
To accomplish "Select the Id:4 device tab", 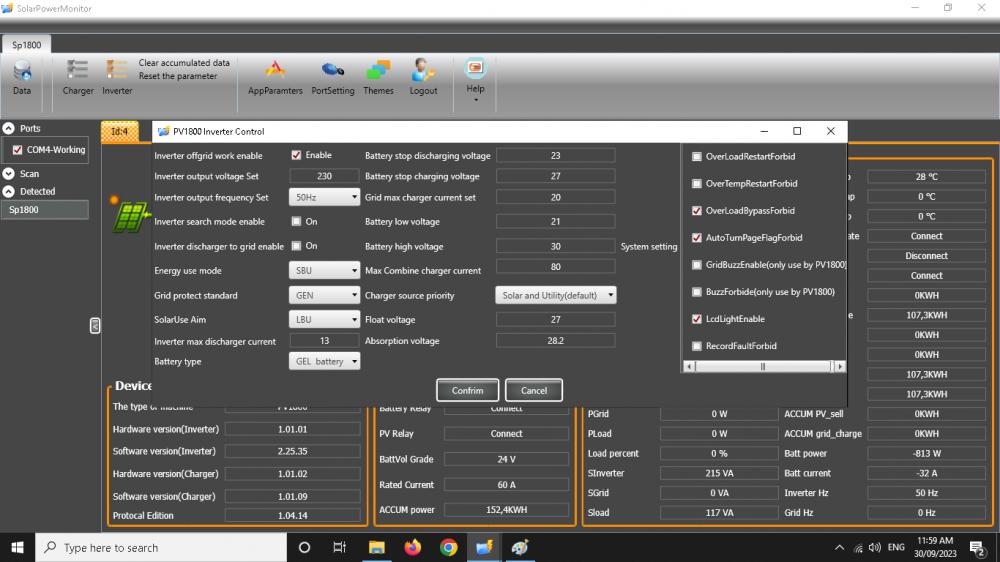I will (119, 131).
